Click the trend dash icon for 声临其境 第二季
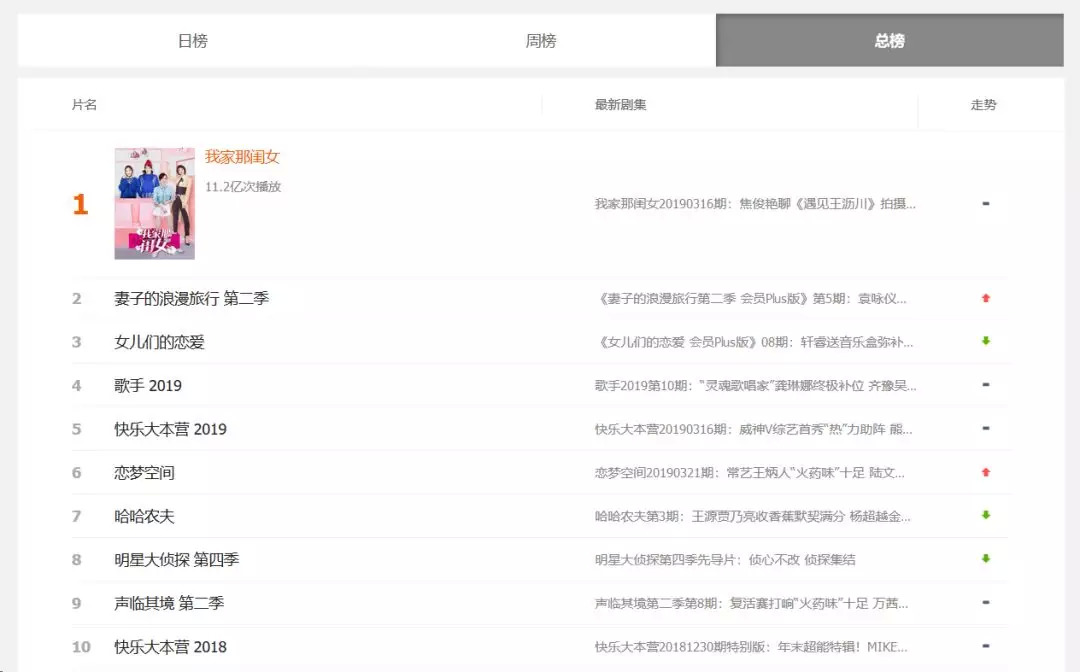Image resolution: width=1080 pixels, height=672 pixels. [x=986, y=603]
